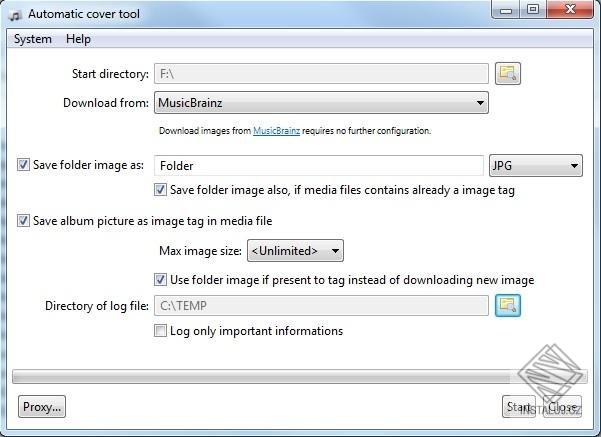Toggle save folder image if image tag exists

(160, 190)
